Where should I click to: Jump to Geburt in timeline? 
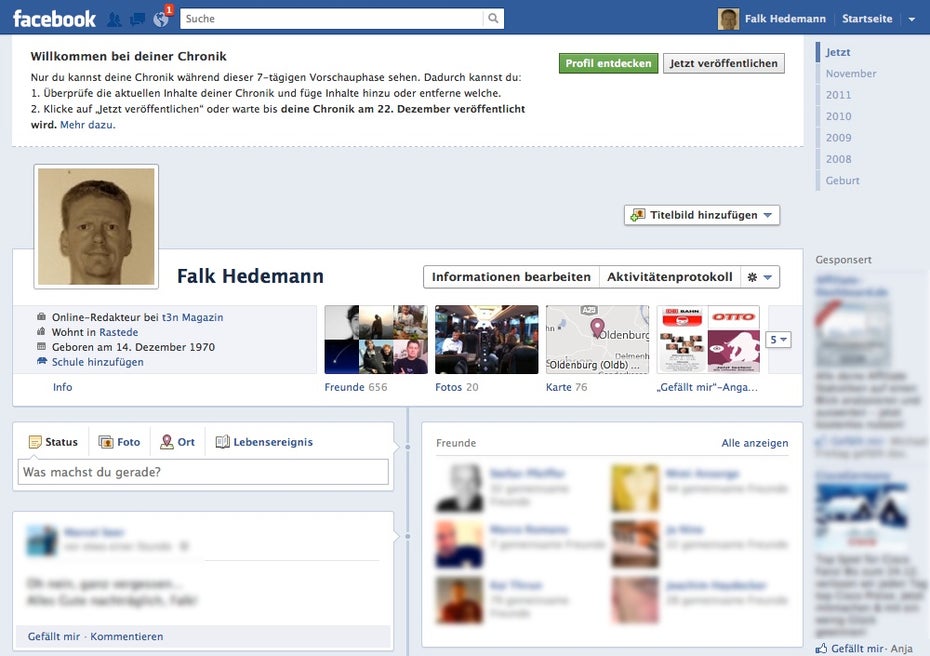842,180
